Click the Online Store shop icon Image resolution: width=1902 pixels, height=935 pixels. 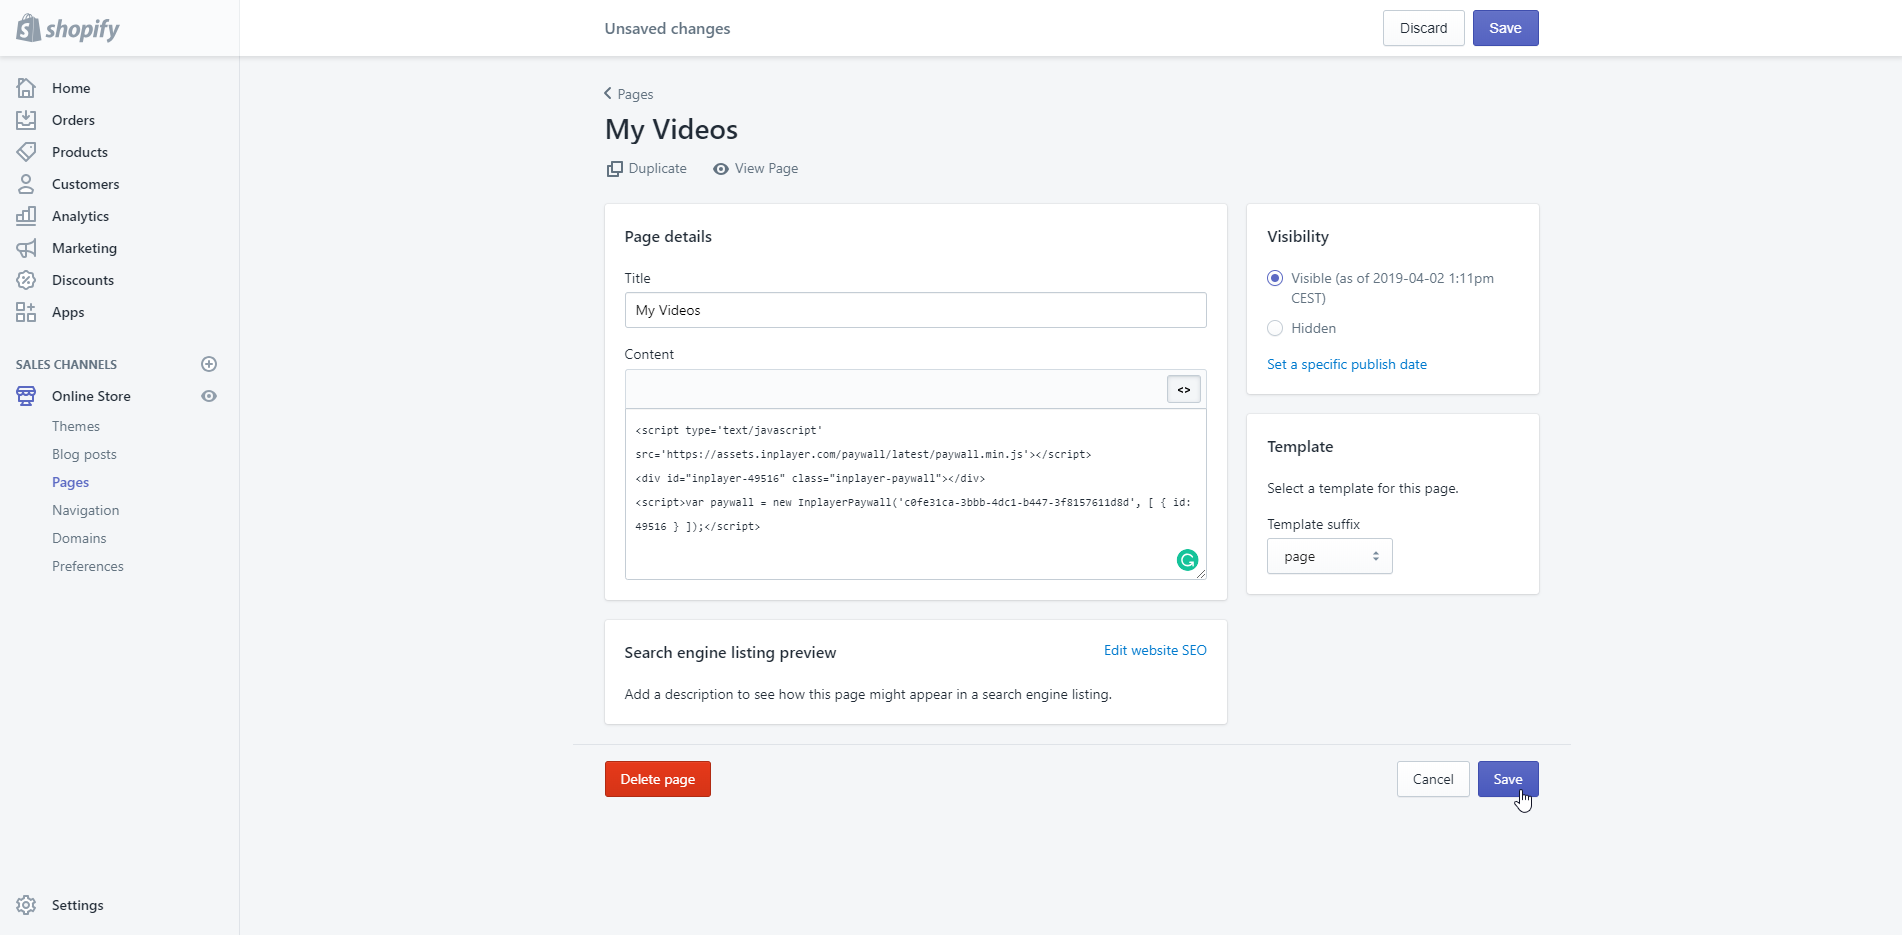tap(26, 396)
